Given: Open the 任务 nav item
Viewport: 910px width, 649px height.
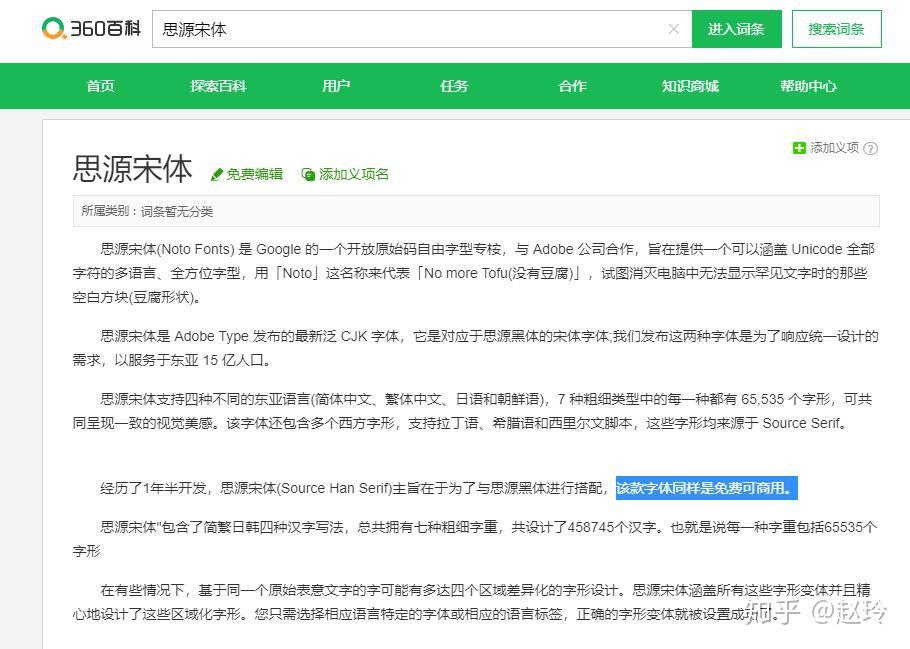Looking at the screenshot, I should coord(454,86).
